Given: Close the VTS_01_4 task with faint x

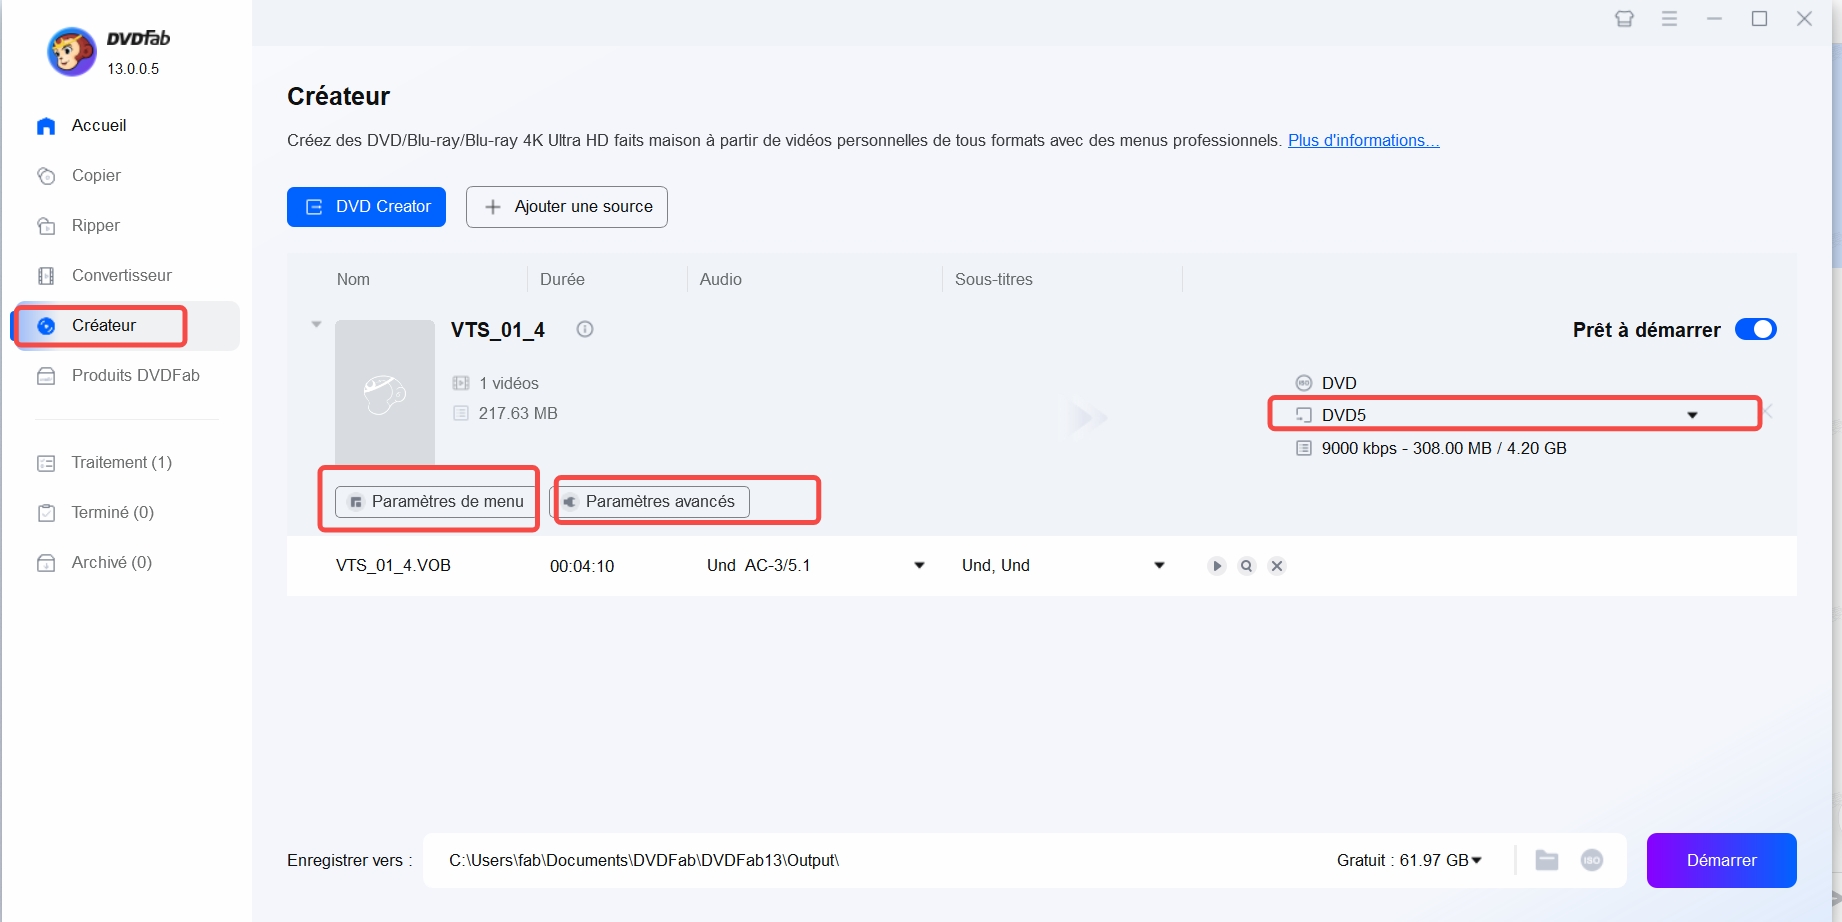Looking at the screenshot, I should coord(1767,411).
